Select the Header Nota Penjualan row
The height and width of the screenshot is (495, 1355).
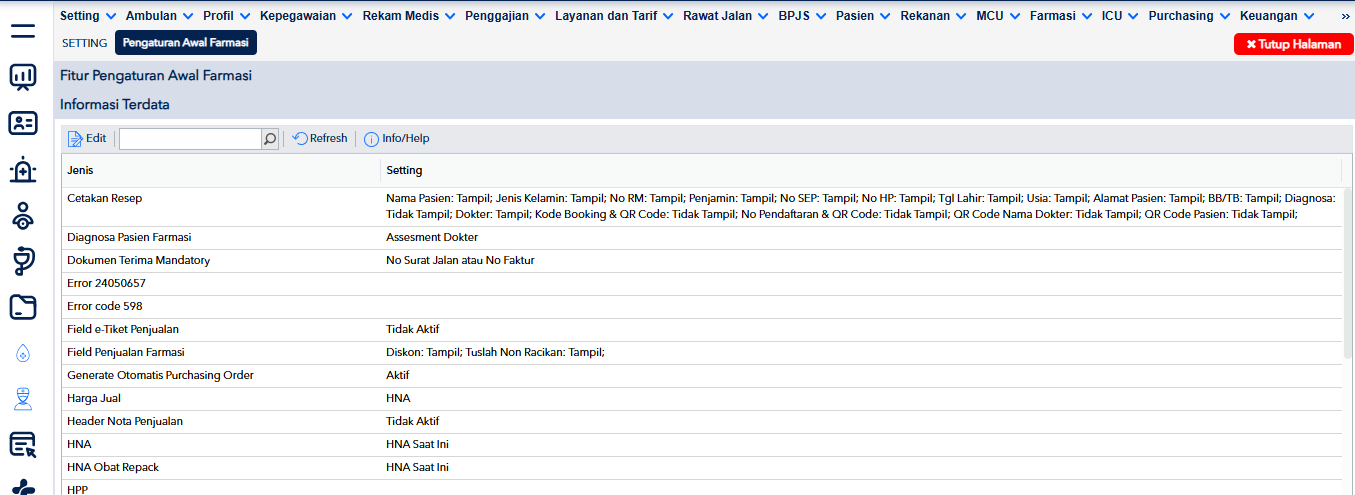[703, 422]
